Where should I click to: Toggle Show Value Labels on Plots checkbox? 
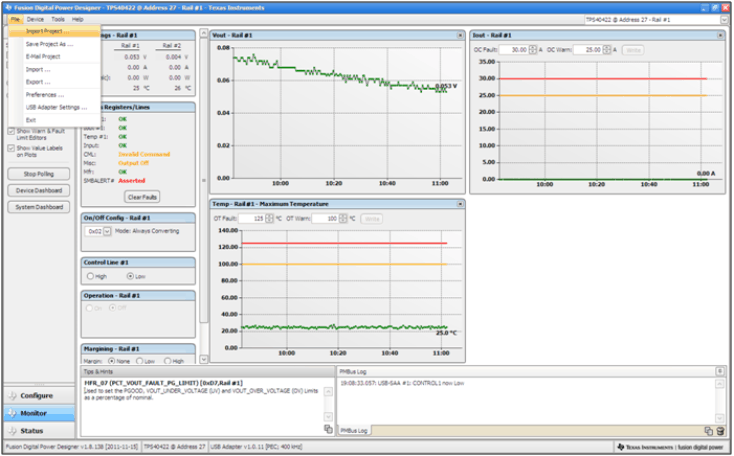click(x=12, y=148)
